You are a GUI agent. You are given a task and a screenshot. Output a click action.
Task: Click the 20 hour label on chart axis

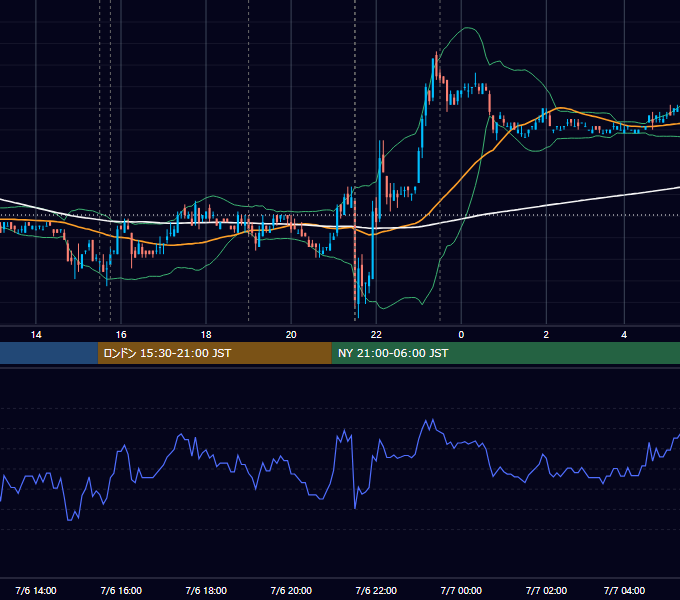291,335
